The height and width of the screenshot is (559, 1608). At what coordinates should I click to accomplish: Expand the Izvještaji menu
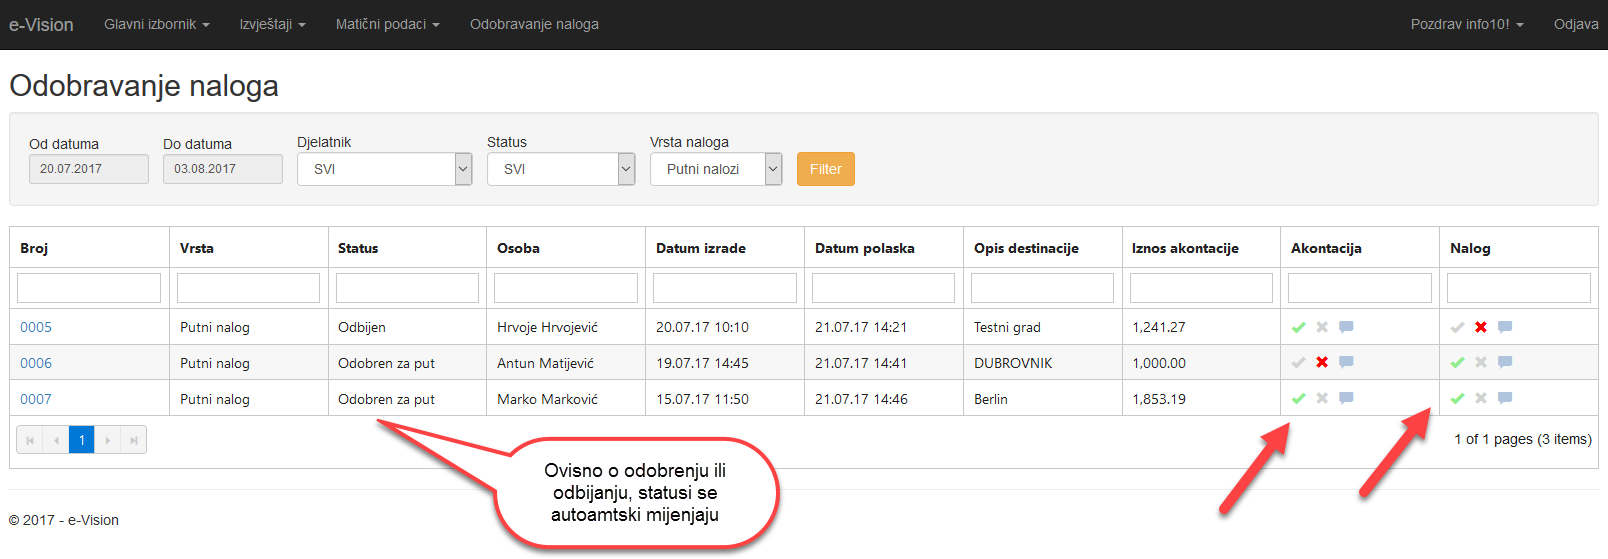tap(272, 24)
